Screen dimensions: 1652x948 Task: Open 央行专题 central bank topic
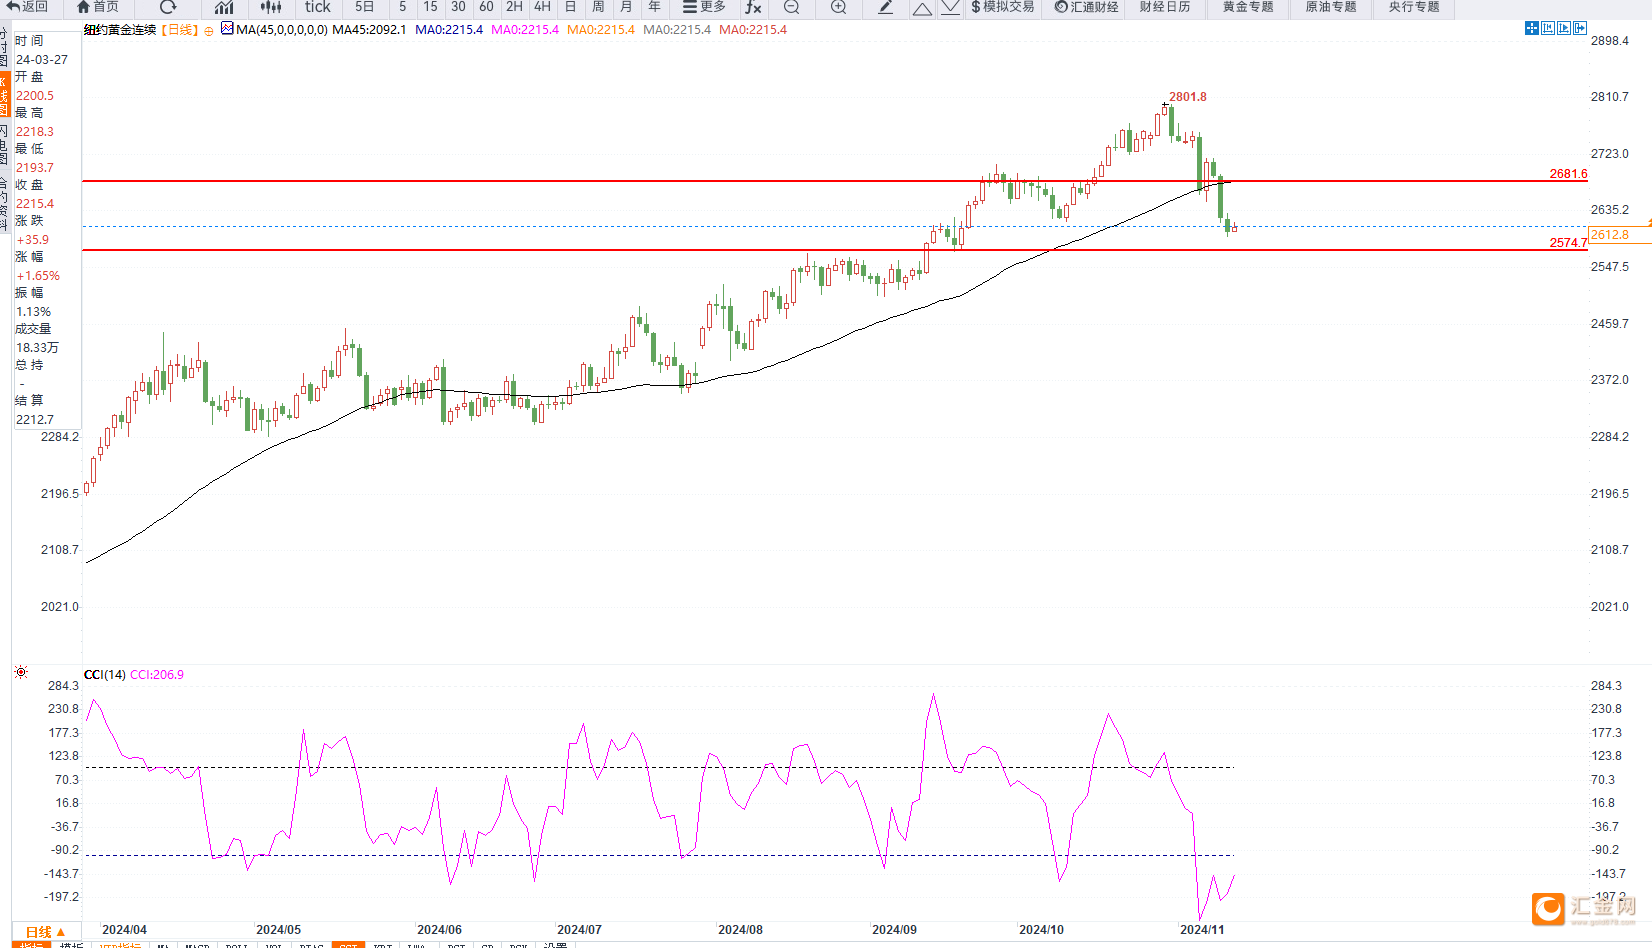(x=1414, y=7)
